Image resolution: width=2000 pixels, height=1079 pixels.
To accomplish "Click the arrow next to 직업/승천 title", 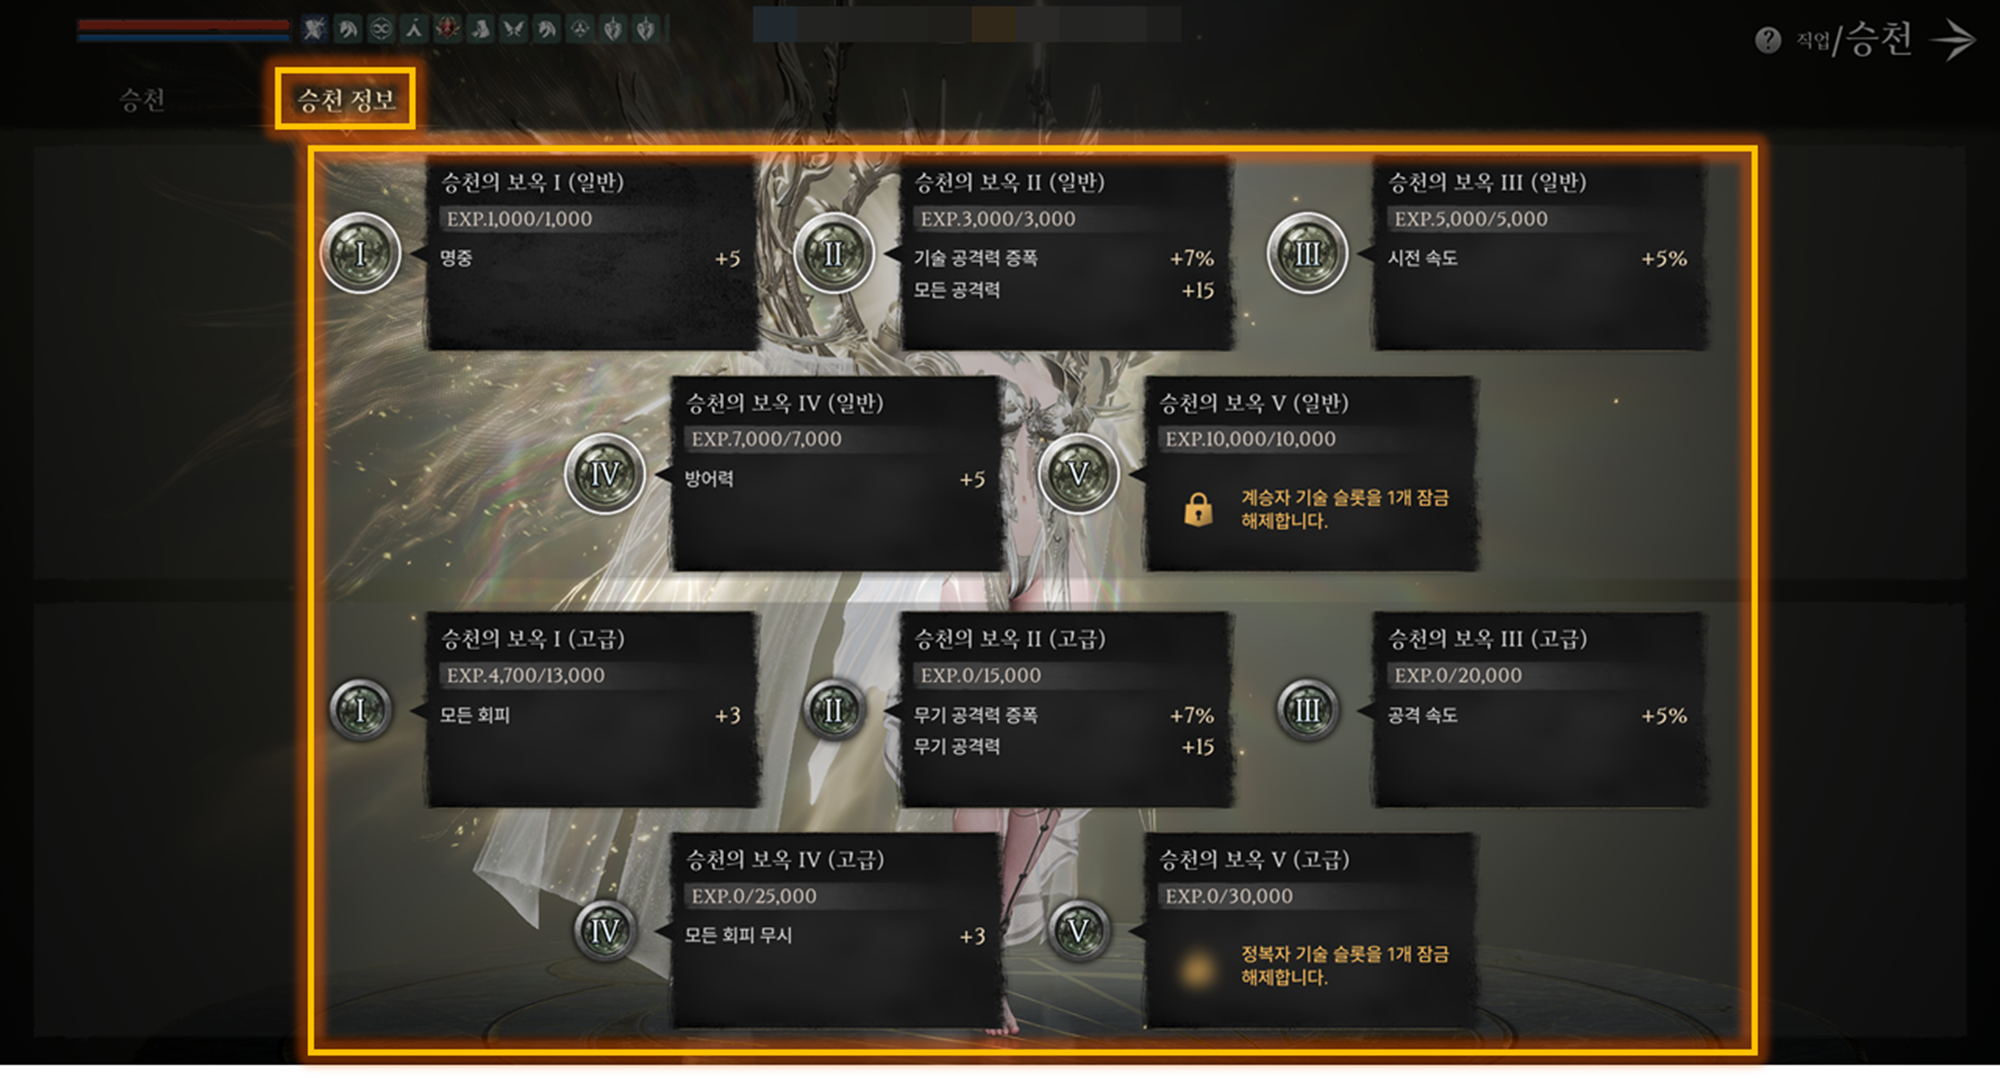I will coord(1953,40).
